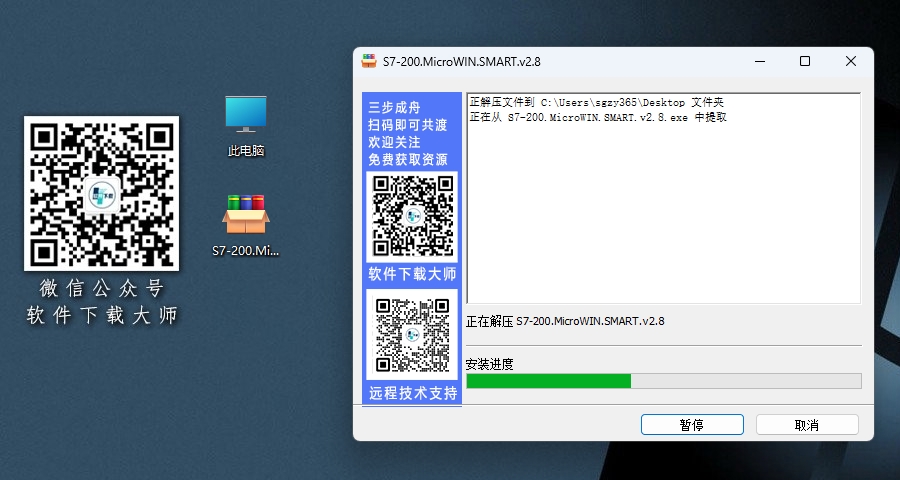
Task: Click the extraction log text area
Action: point(664,198)
